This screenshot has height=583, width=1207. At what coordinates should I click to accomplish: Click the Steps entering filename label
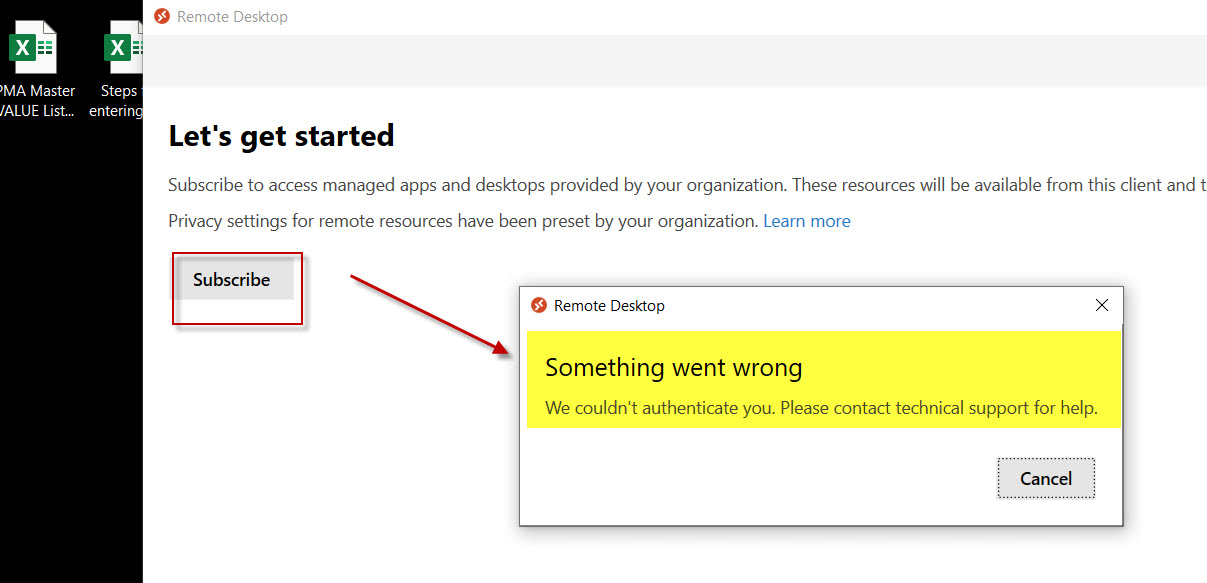click(118, 100)
